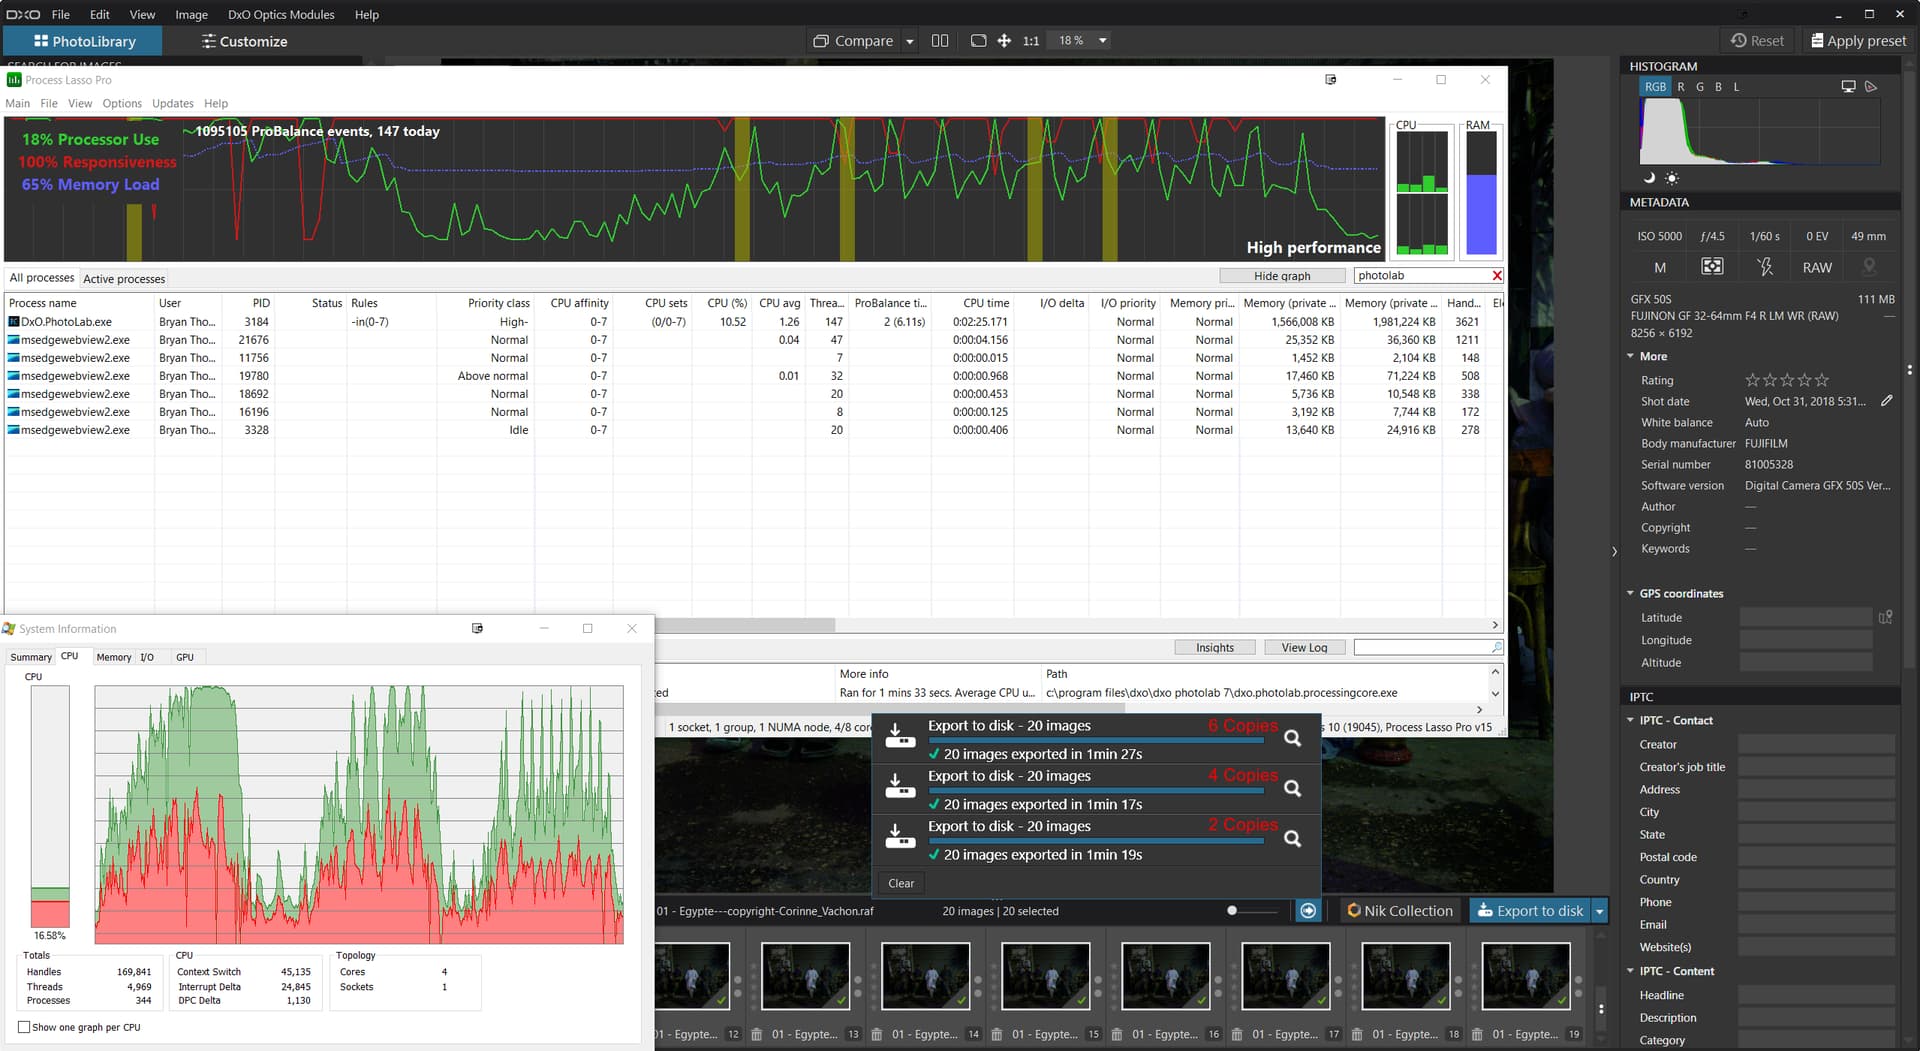This screenshot has height=1051, width=1920.
Task: Show the L luminance histogram channel
Action: (1736, 87)
